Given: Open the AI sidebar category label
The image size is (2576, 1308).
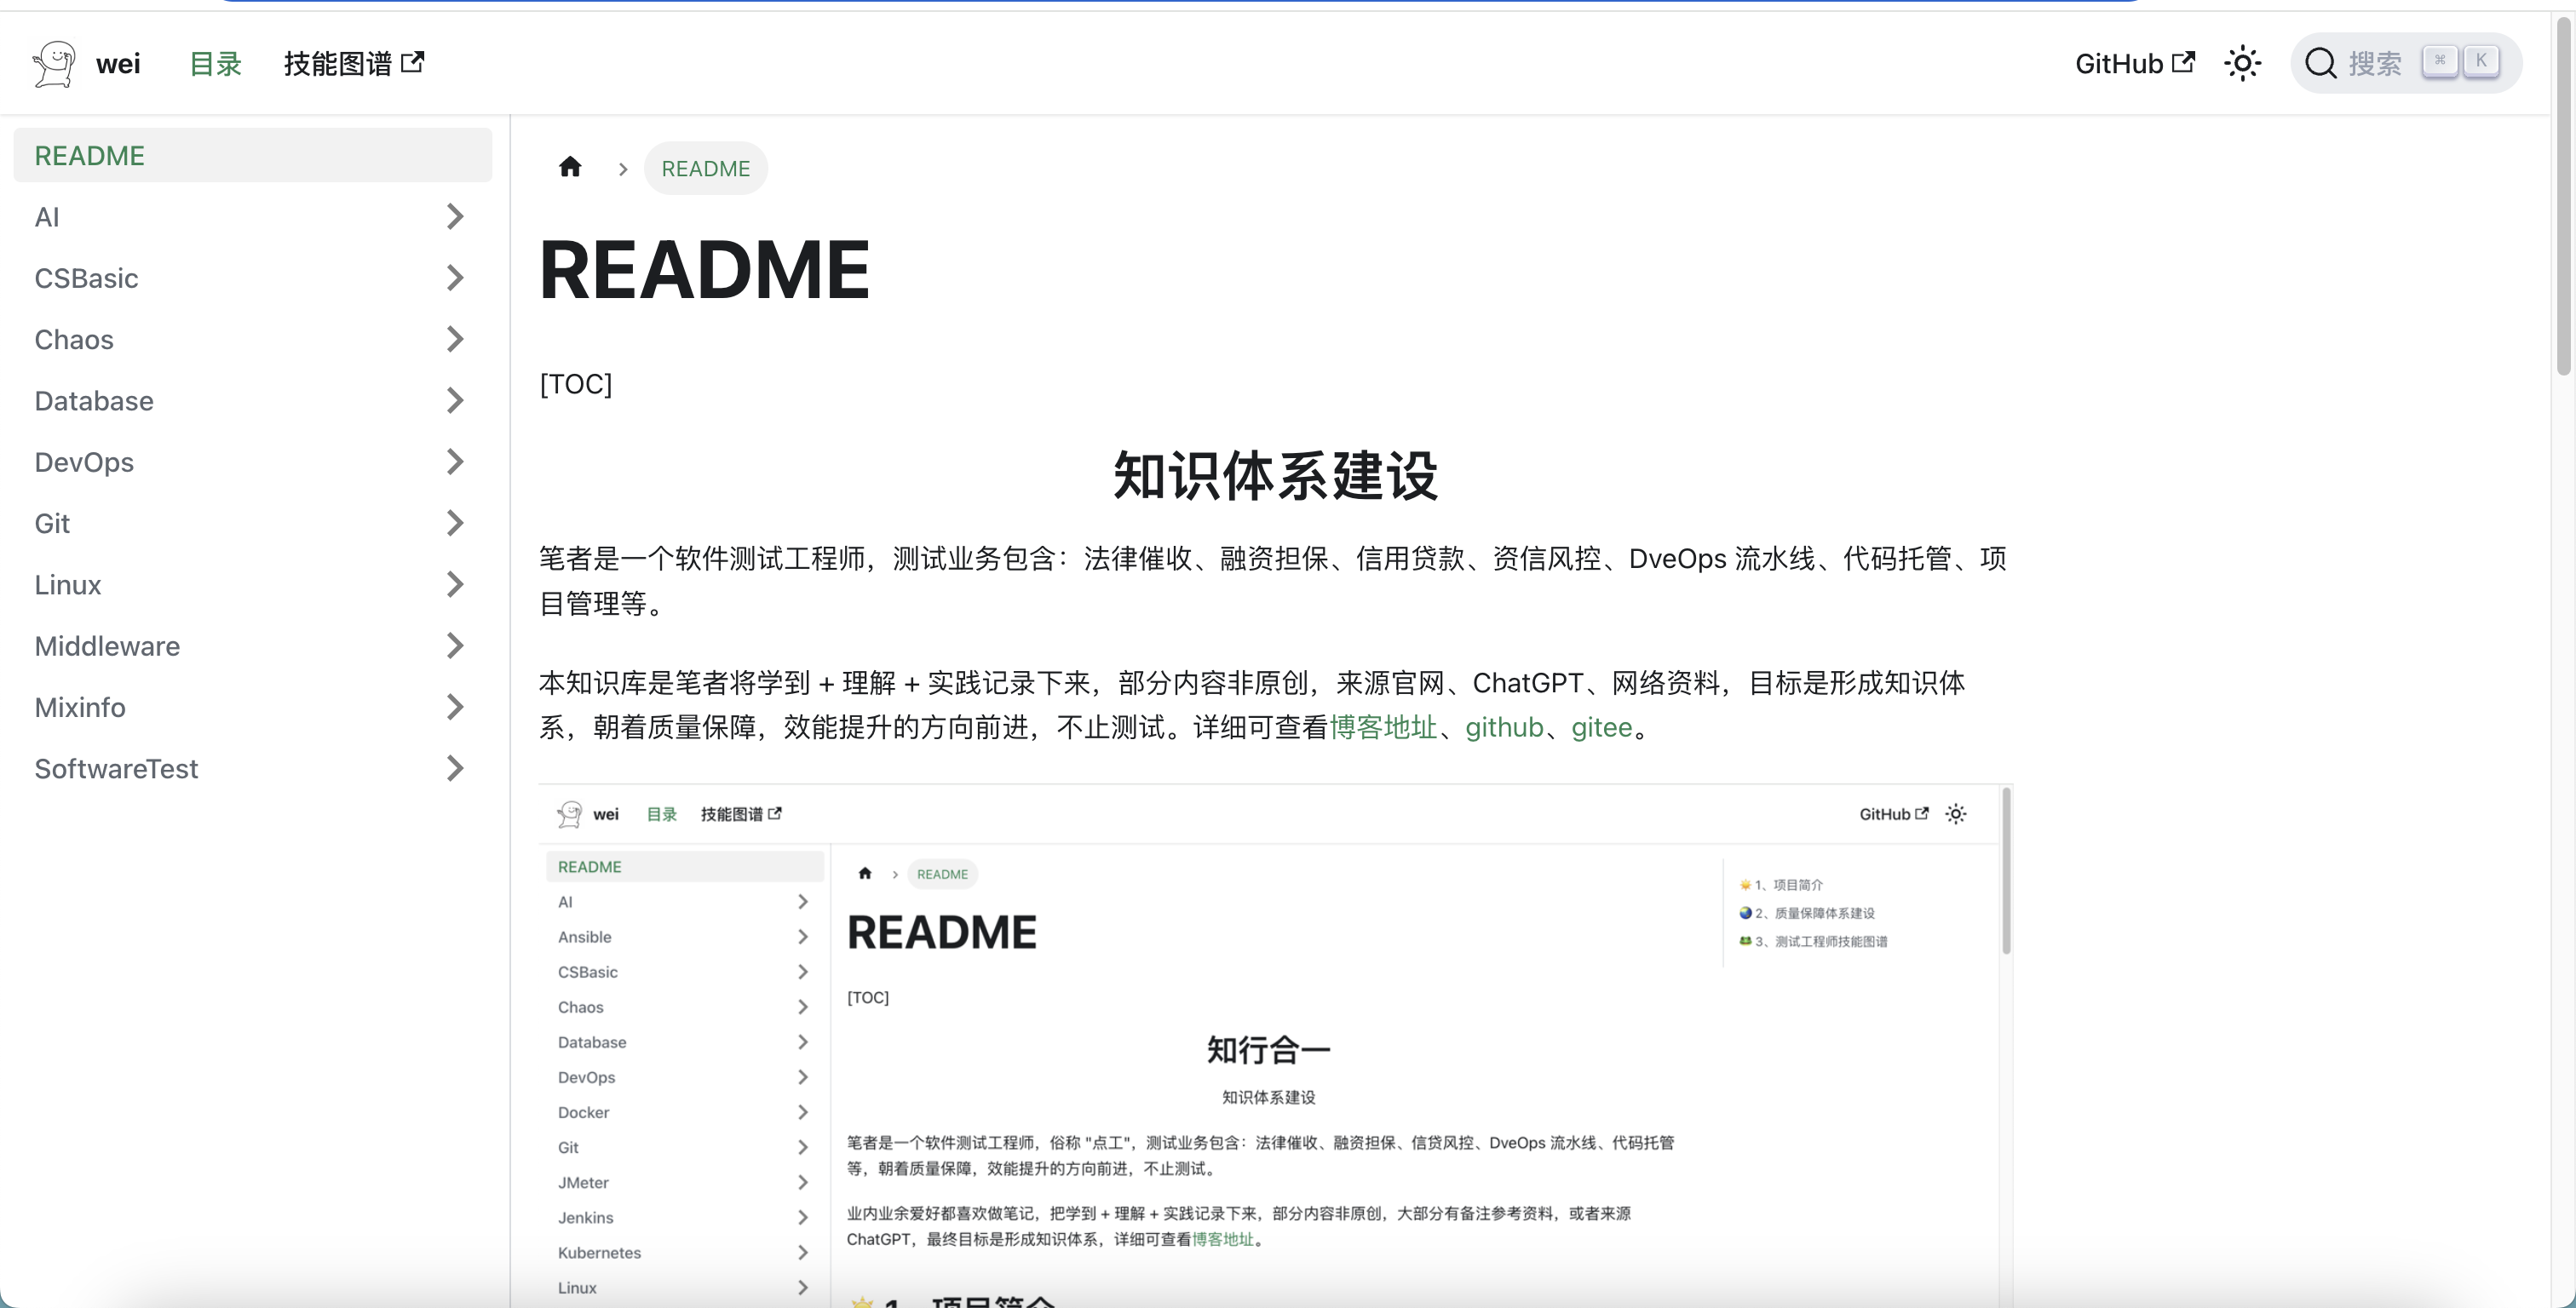Looking at the screenshot, I should [47, 217].
